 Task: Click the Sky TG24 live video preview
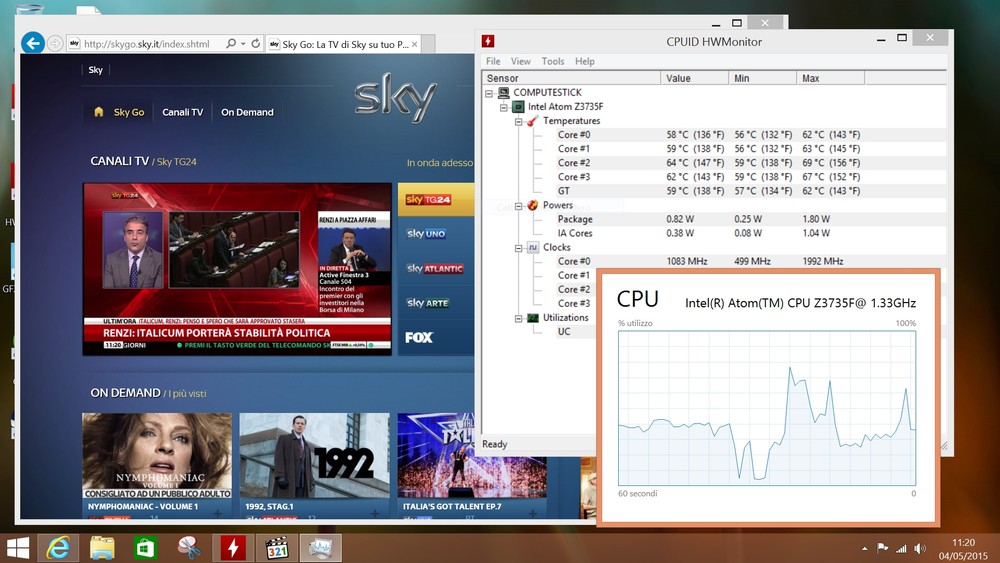tap(237, 269)
